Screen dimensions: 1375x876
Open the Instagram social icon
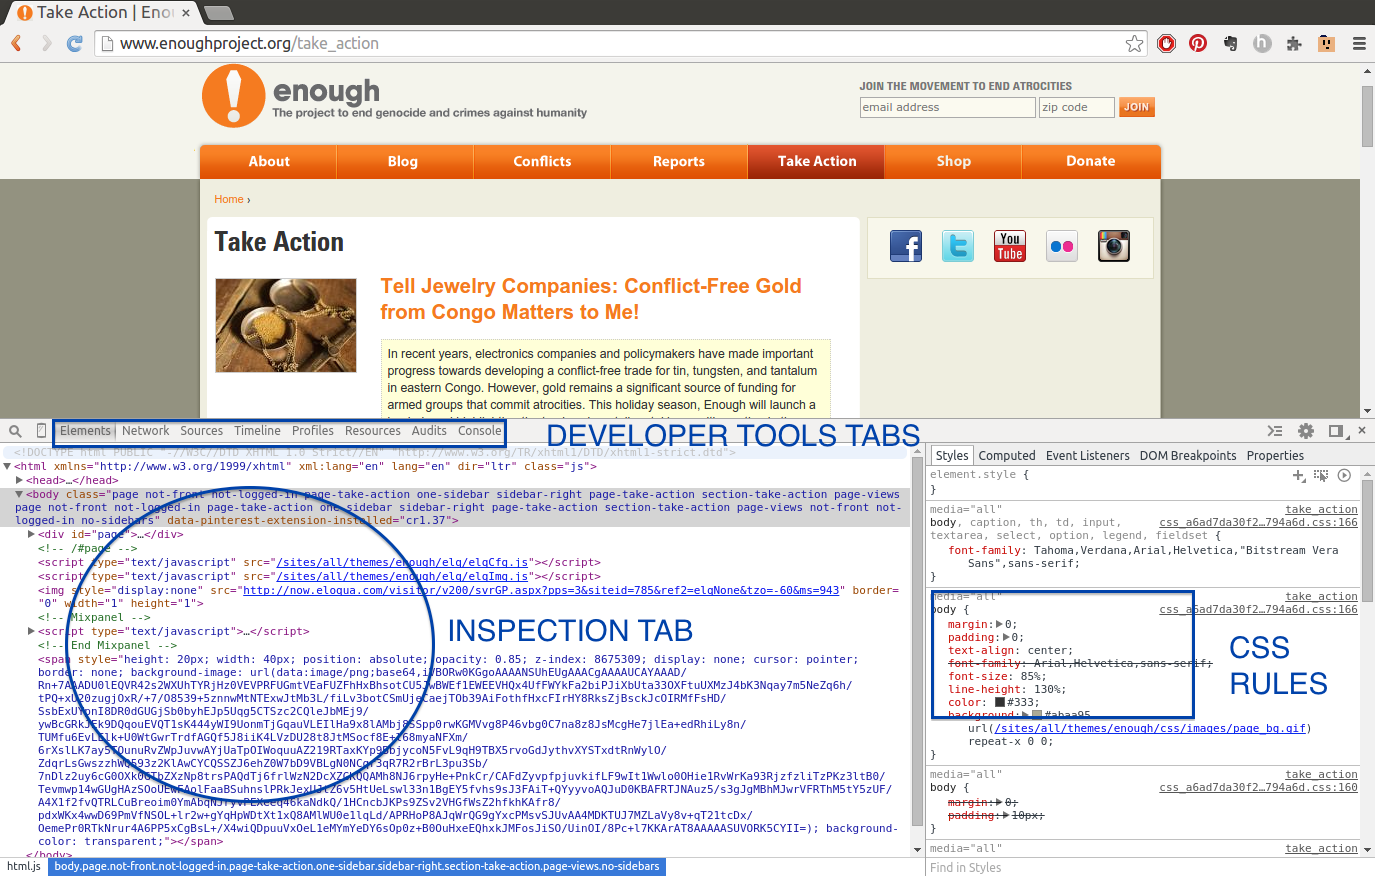[x=1114, y=246]
